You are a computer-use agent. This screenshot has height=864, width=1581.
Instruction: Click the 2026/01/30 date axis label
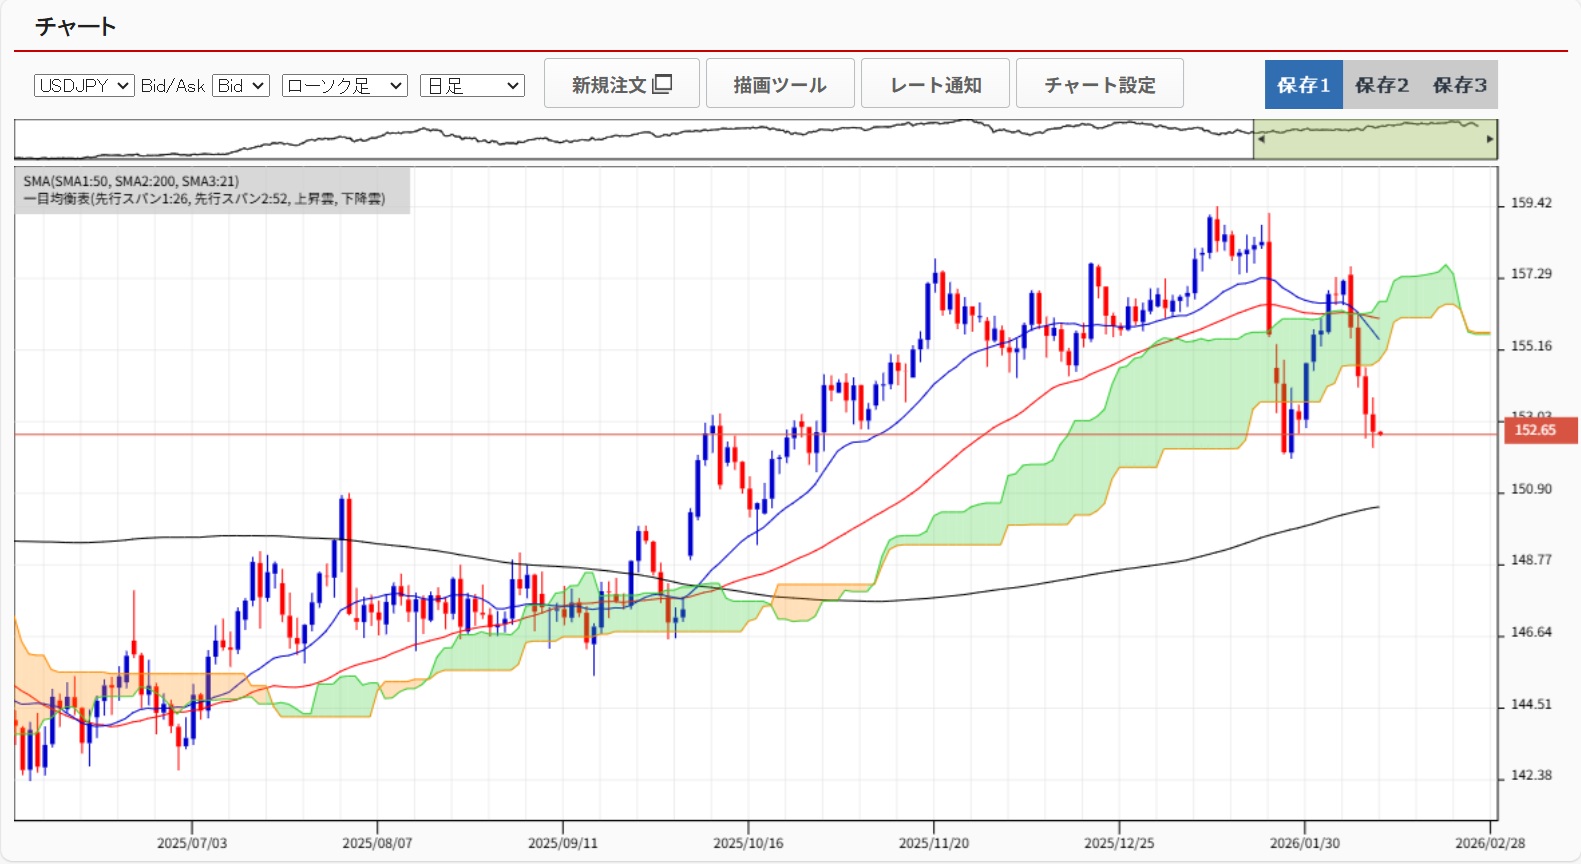[1304, 843]
